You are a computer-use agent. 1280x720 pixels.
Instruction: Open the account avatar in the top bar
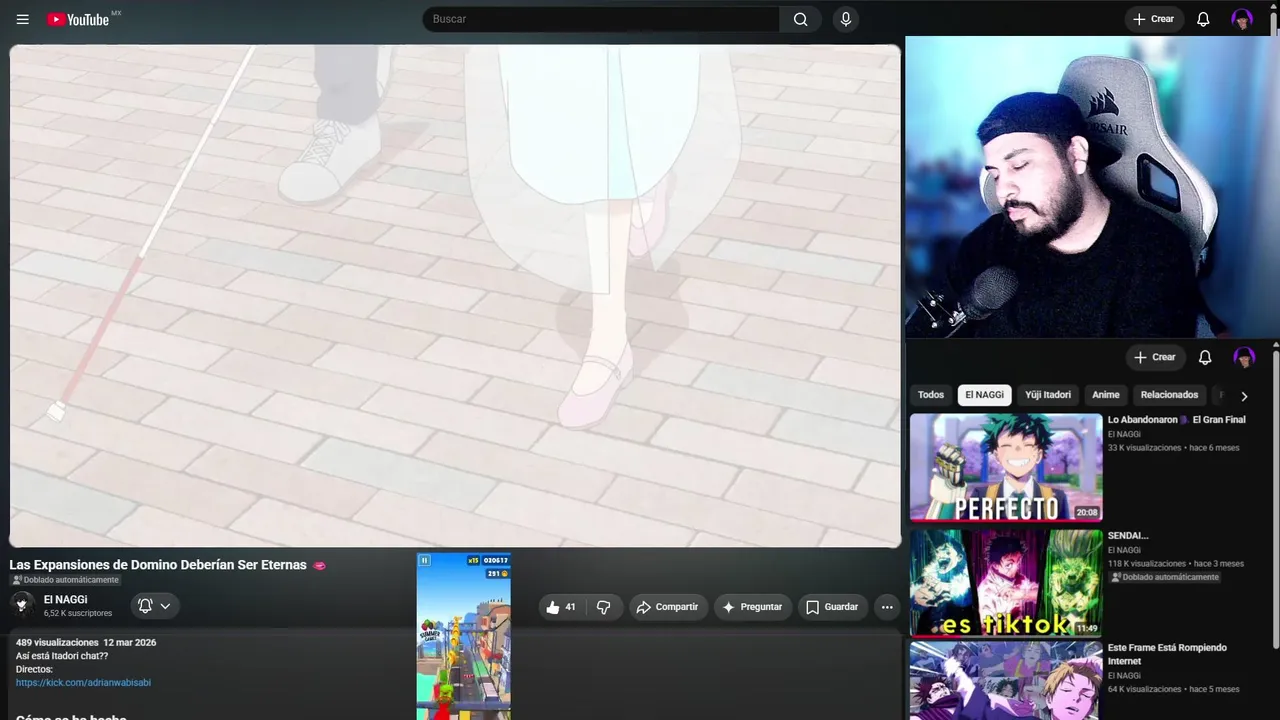[1242, 19]
